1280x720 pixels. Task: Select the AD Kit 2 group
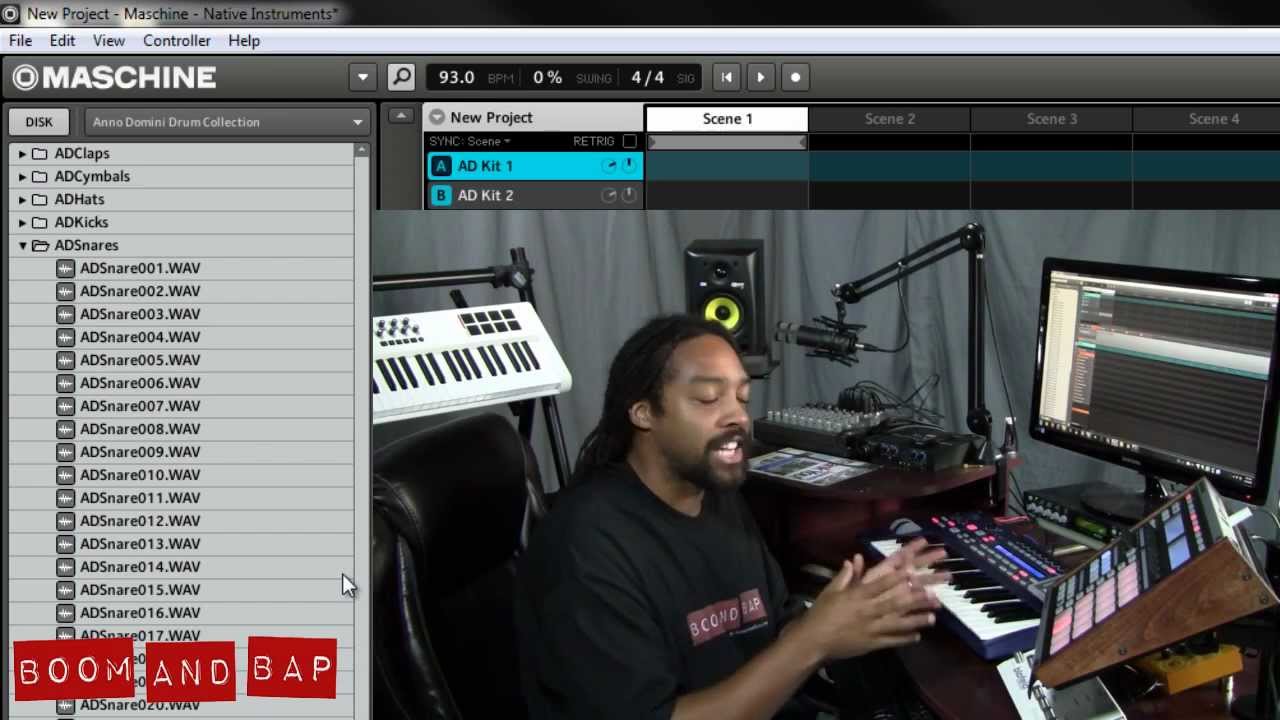point(535,195)
